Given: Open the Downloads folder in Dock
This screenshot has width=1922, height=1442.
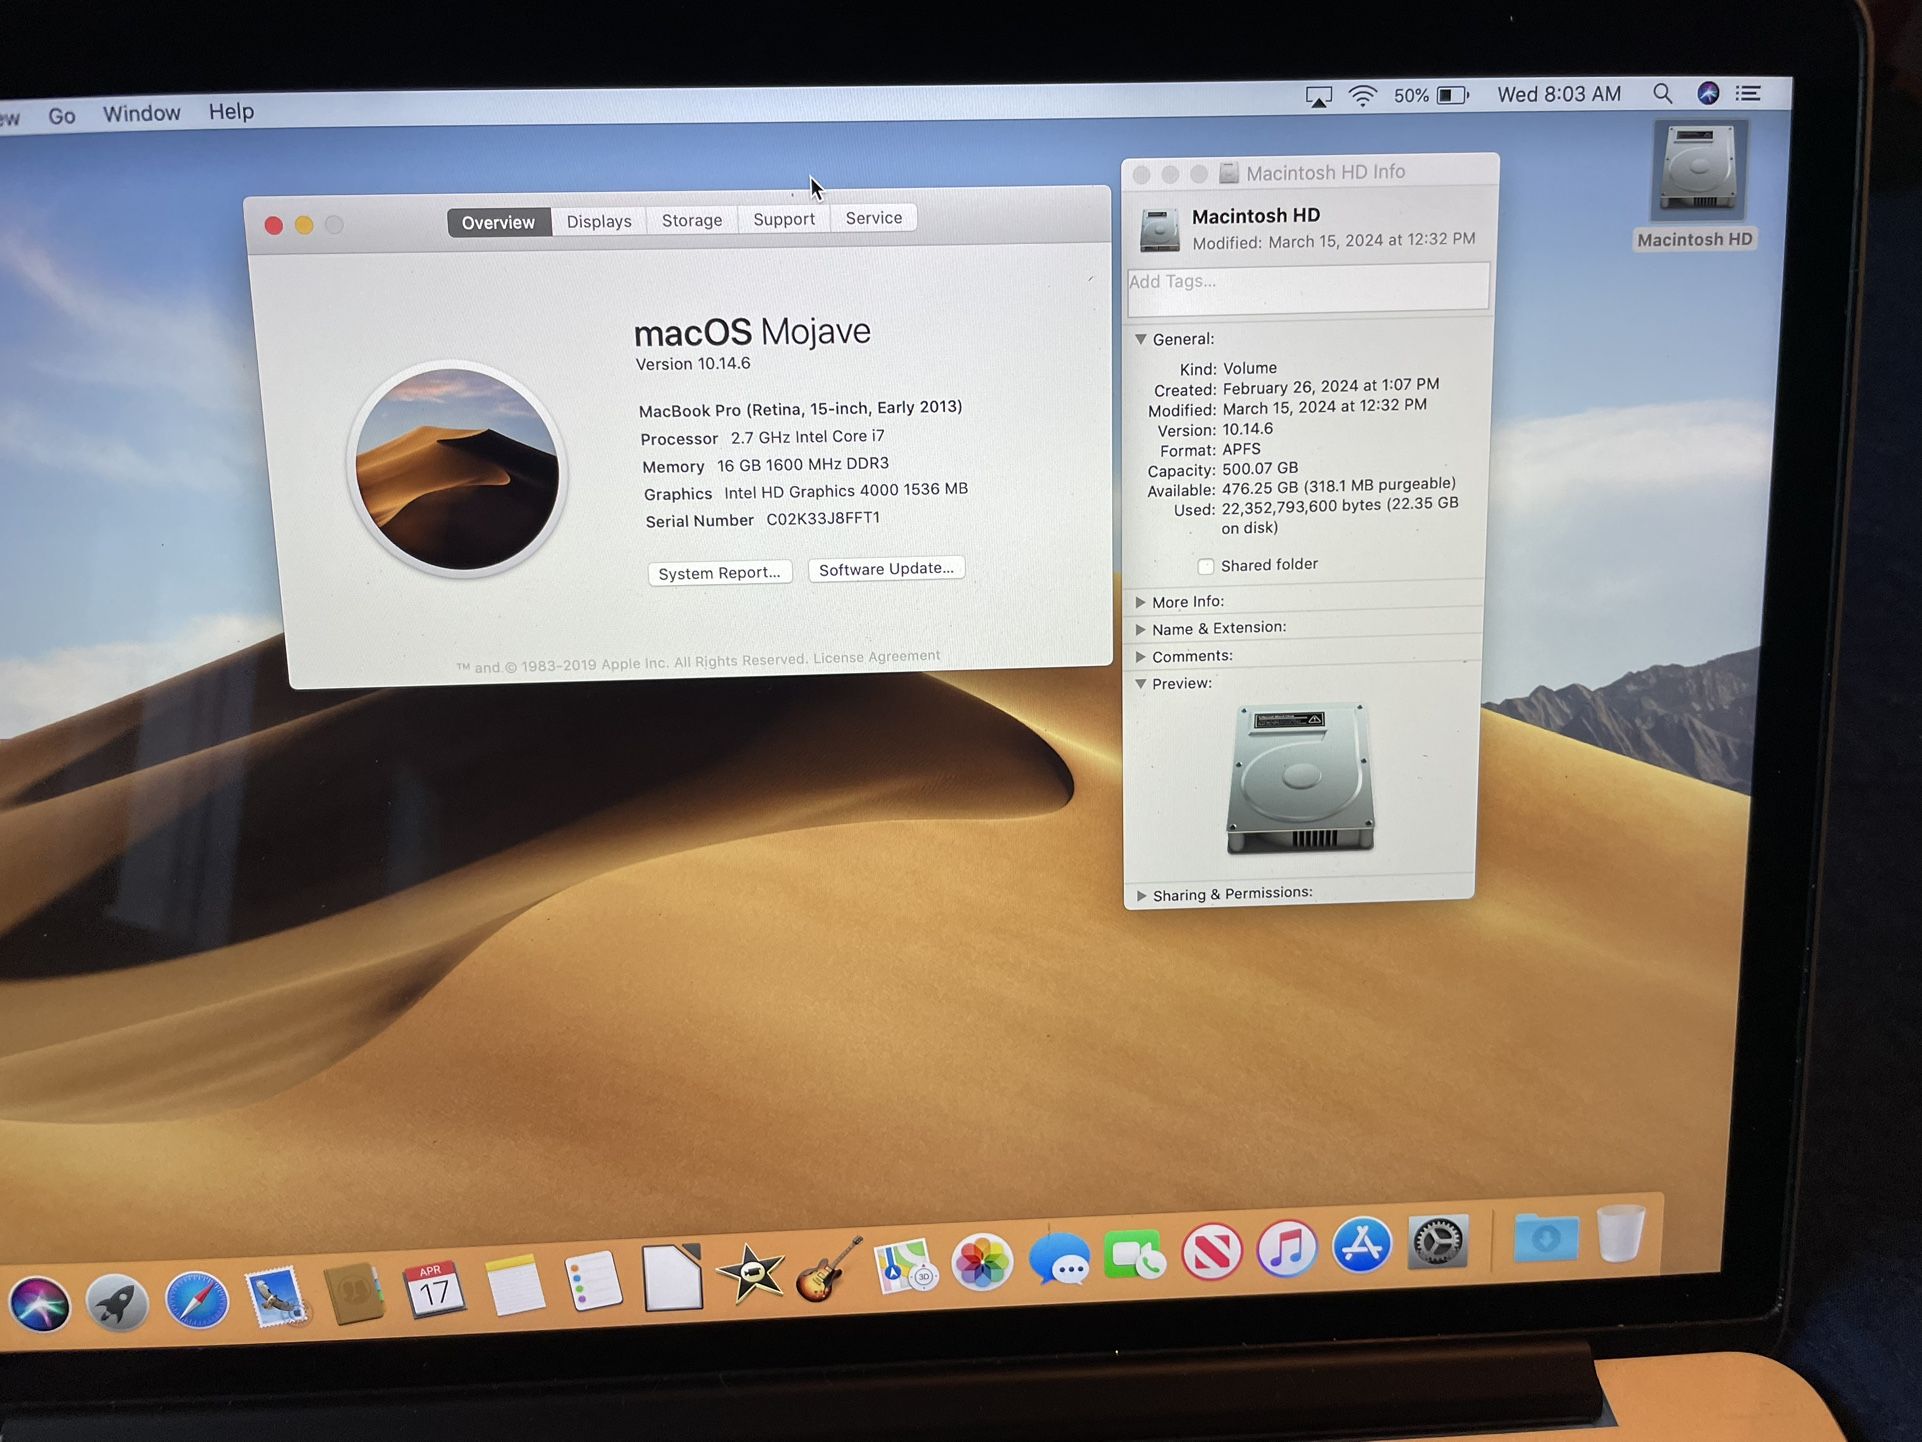Looking at the screenshot, I should (x=1546, y=1237).
